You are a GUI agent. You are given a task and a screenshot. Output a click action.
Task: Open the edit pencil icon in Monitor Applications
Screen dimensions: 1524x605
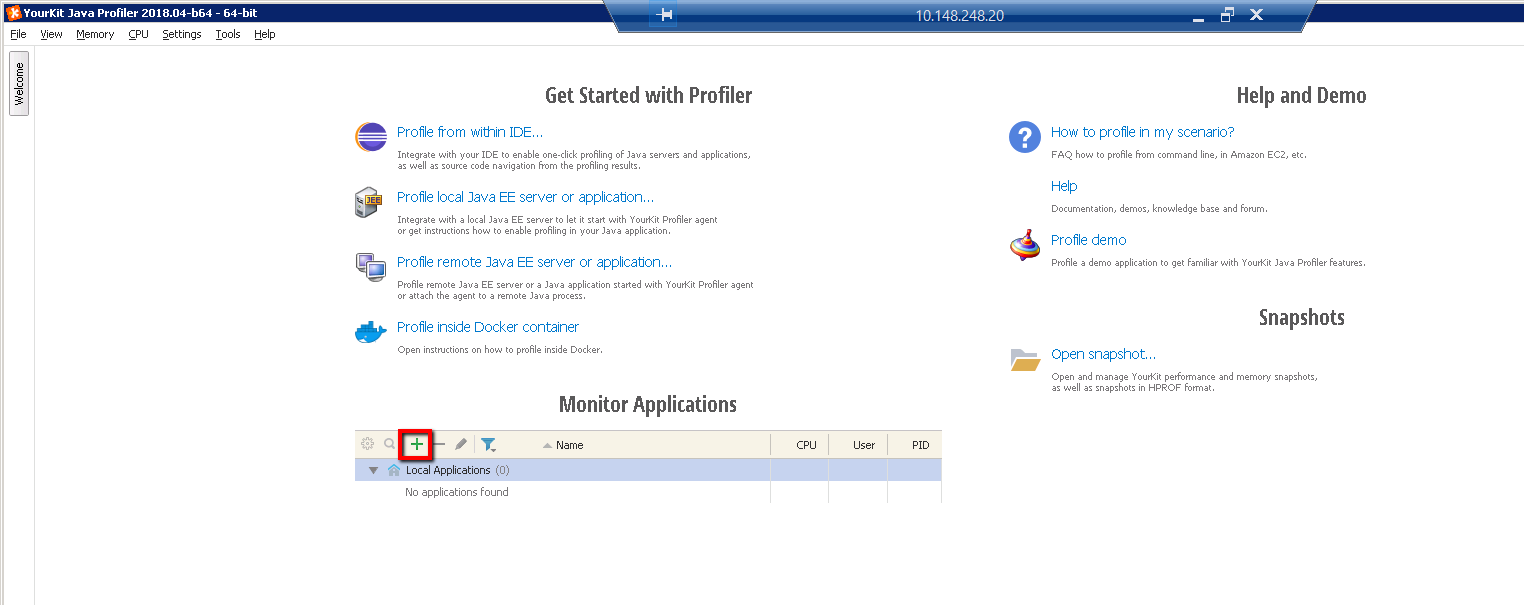tap(460, 443)
